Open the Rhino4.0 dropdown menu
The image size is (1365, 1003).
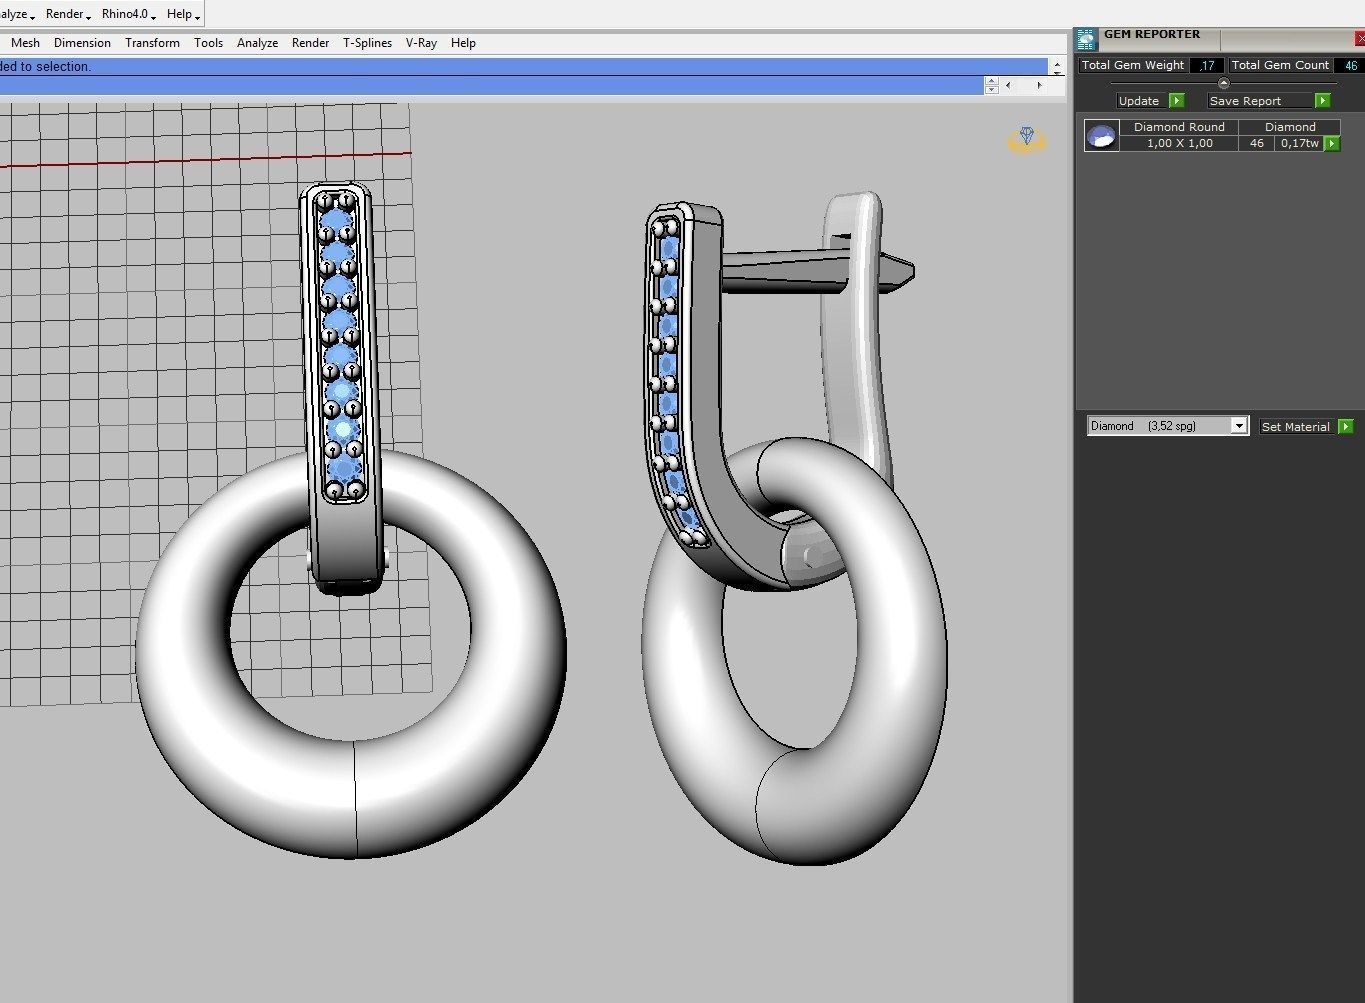[x=129, y=14]
